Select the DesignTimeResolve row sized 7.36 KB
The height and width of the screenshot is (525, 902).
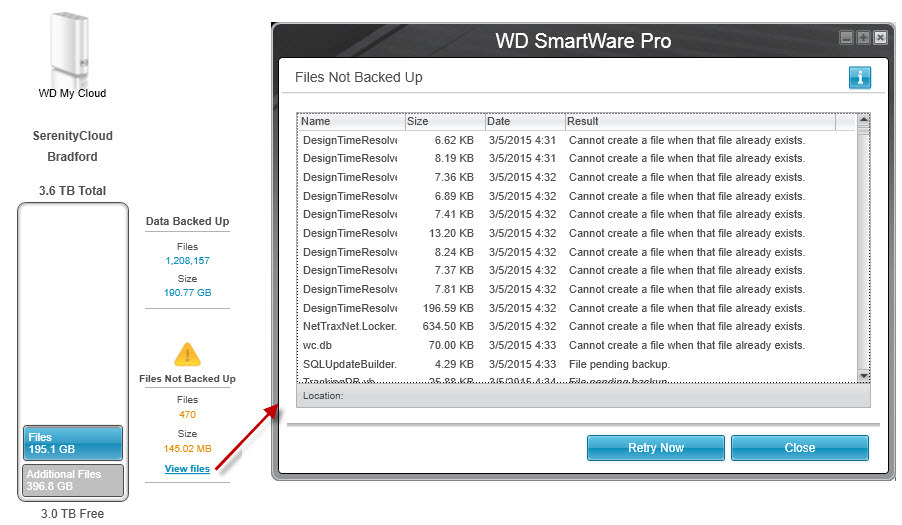(577, 177)
